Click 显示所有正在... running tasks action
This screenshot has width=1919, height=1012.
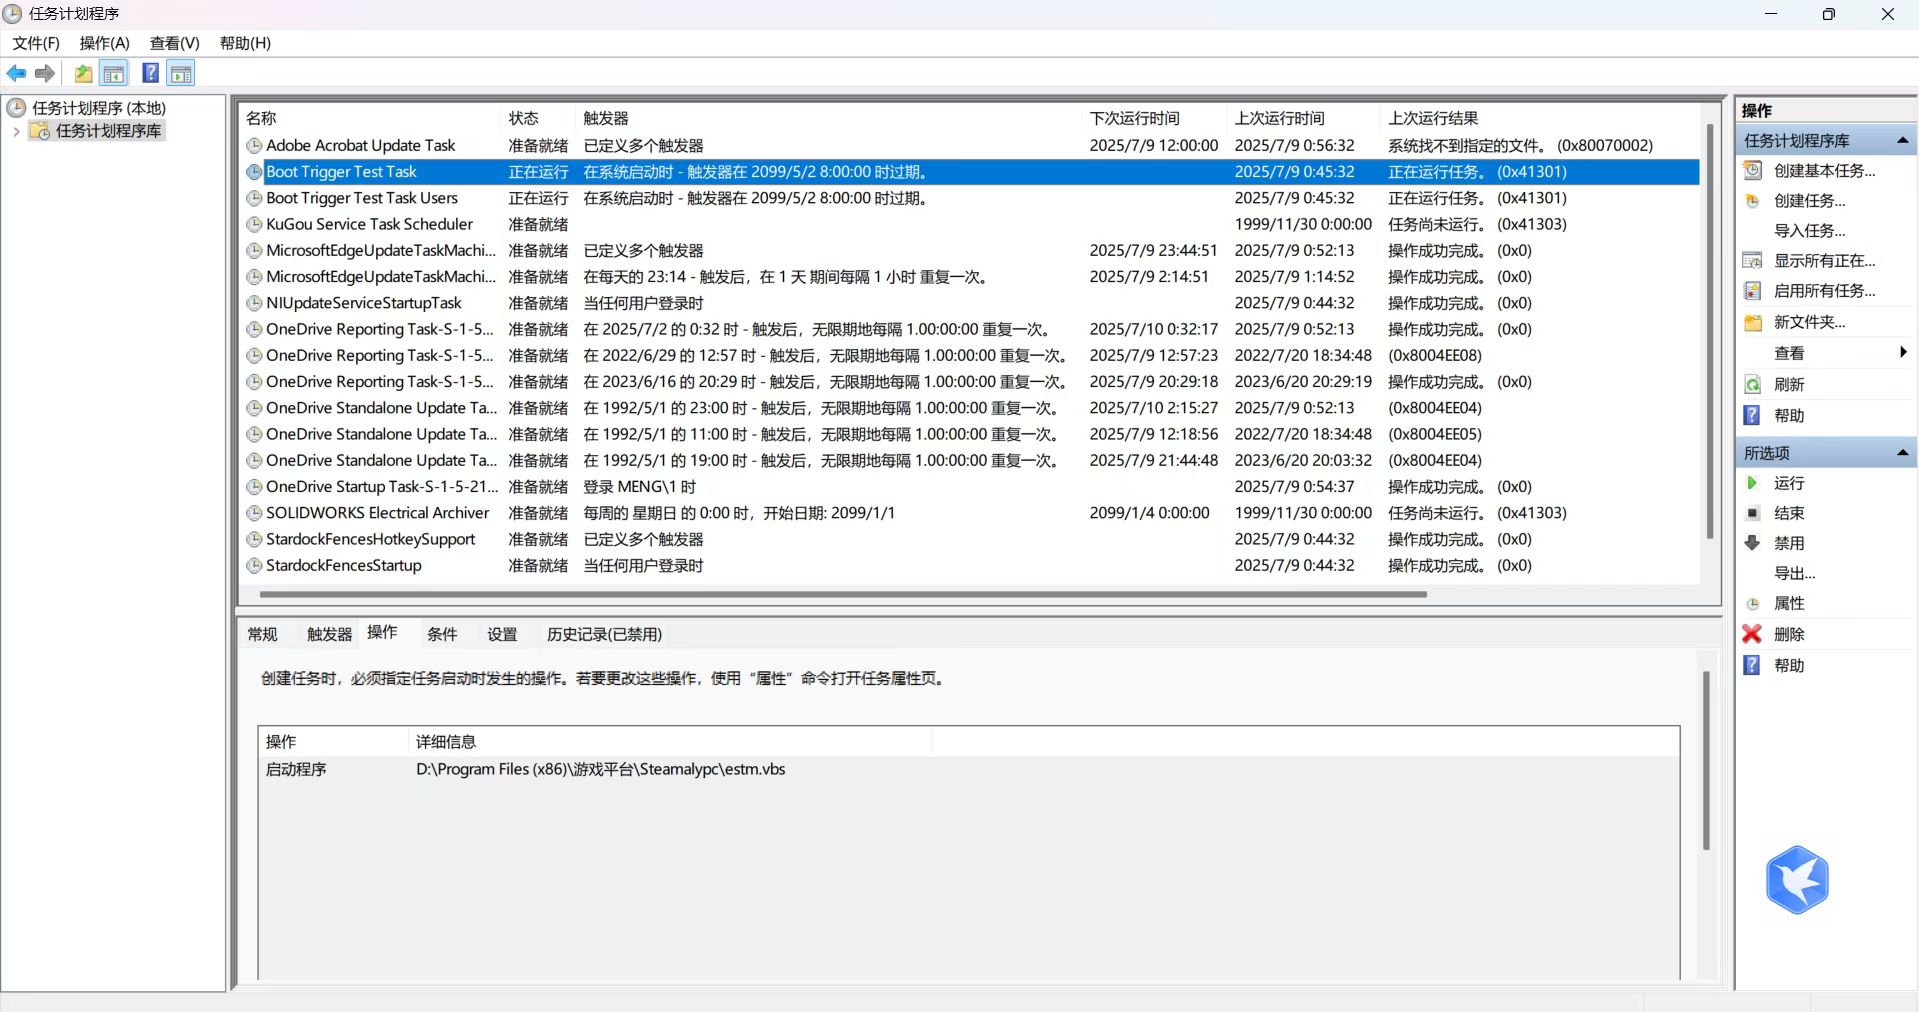coord(1824,260)
